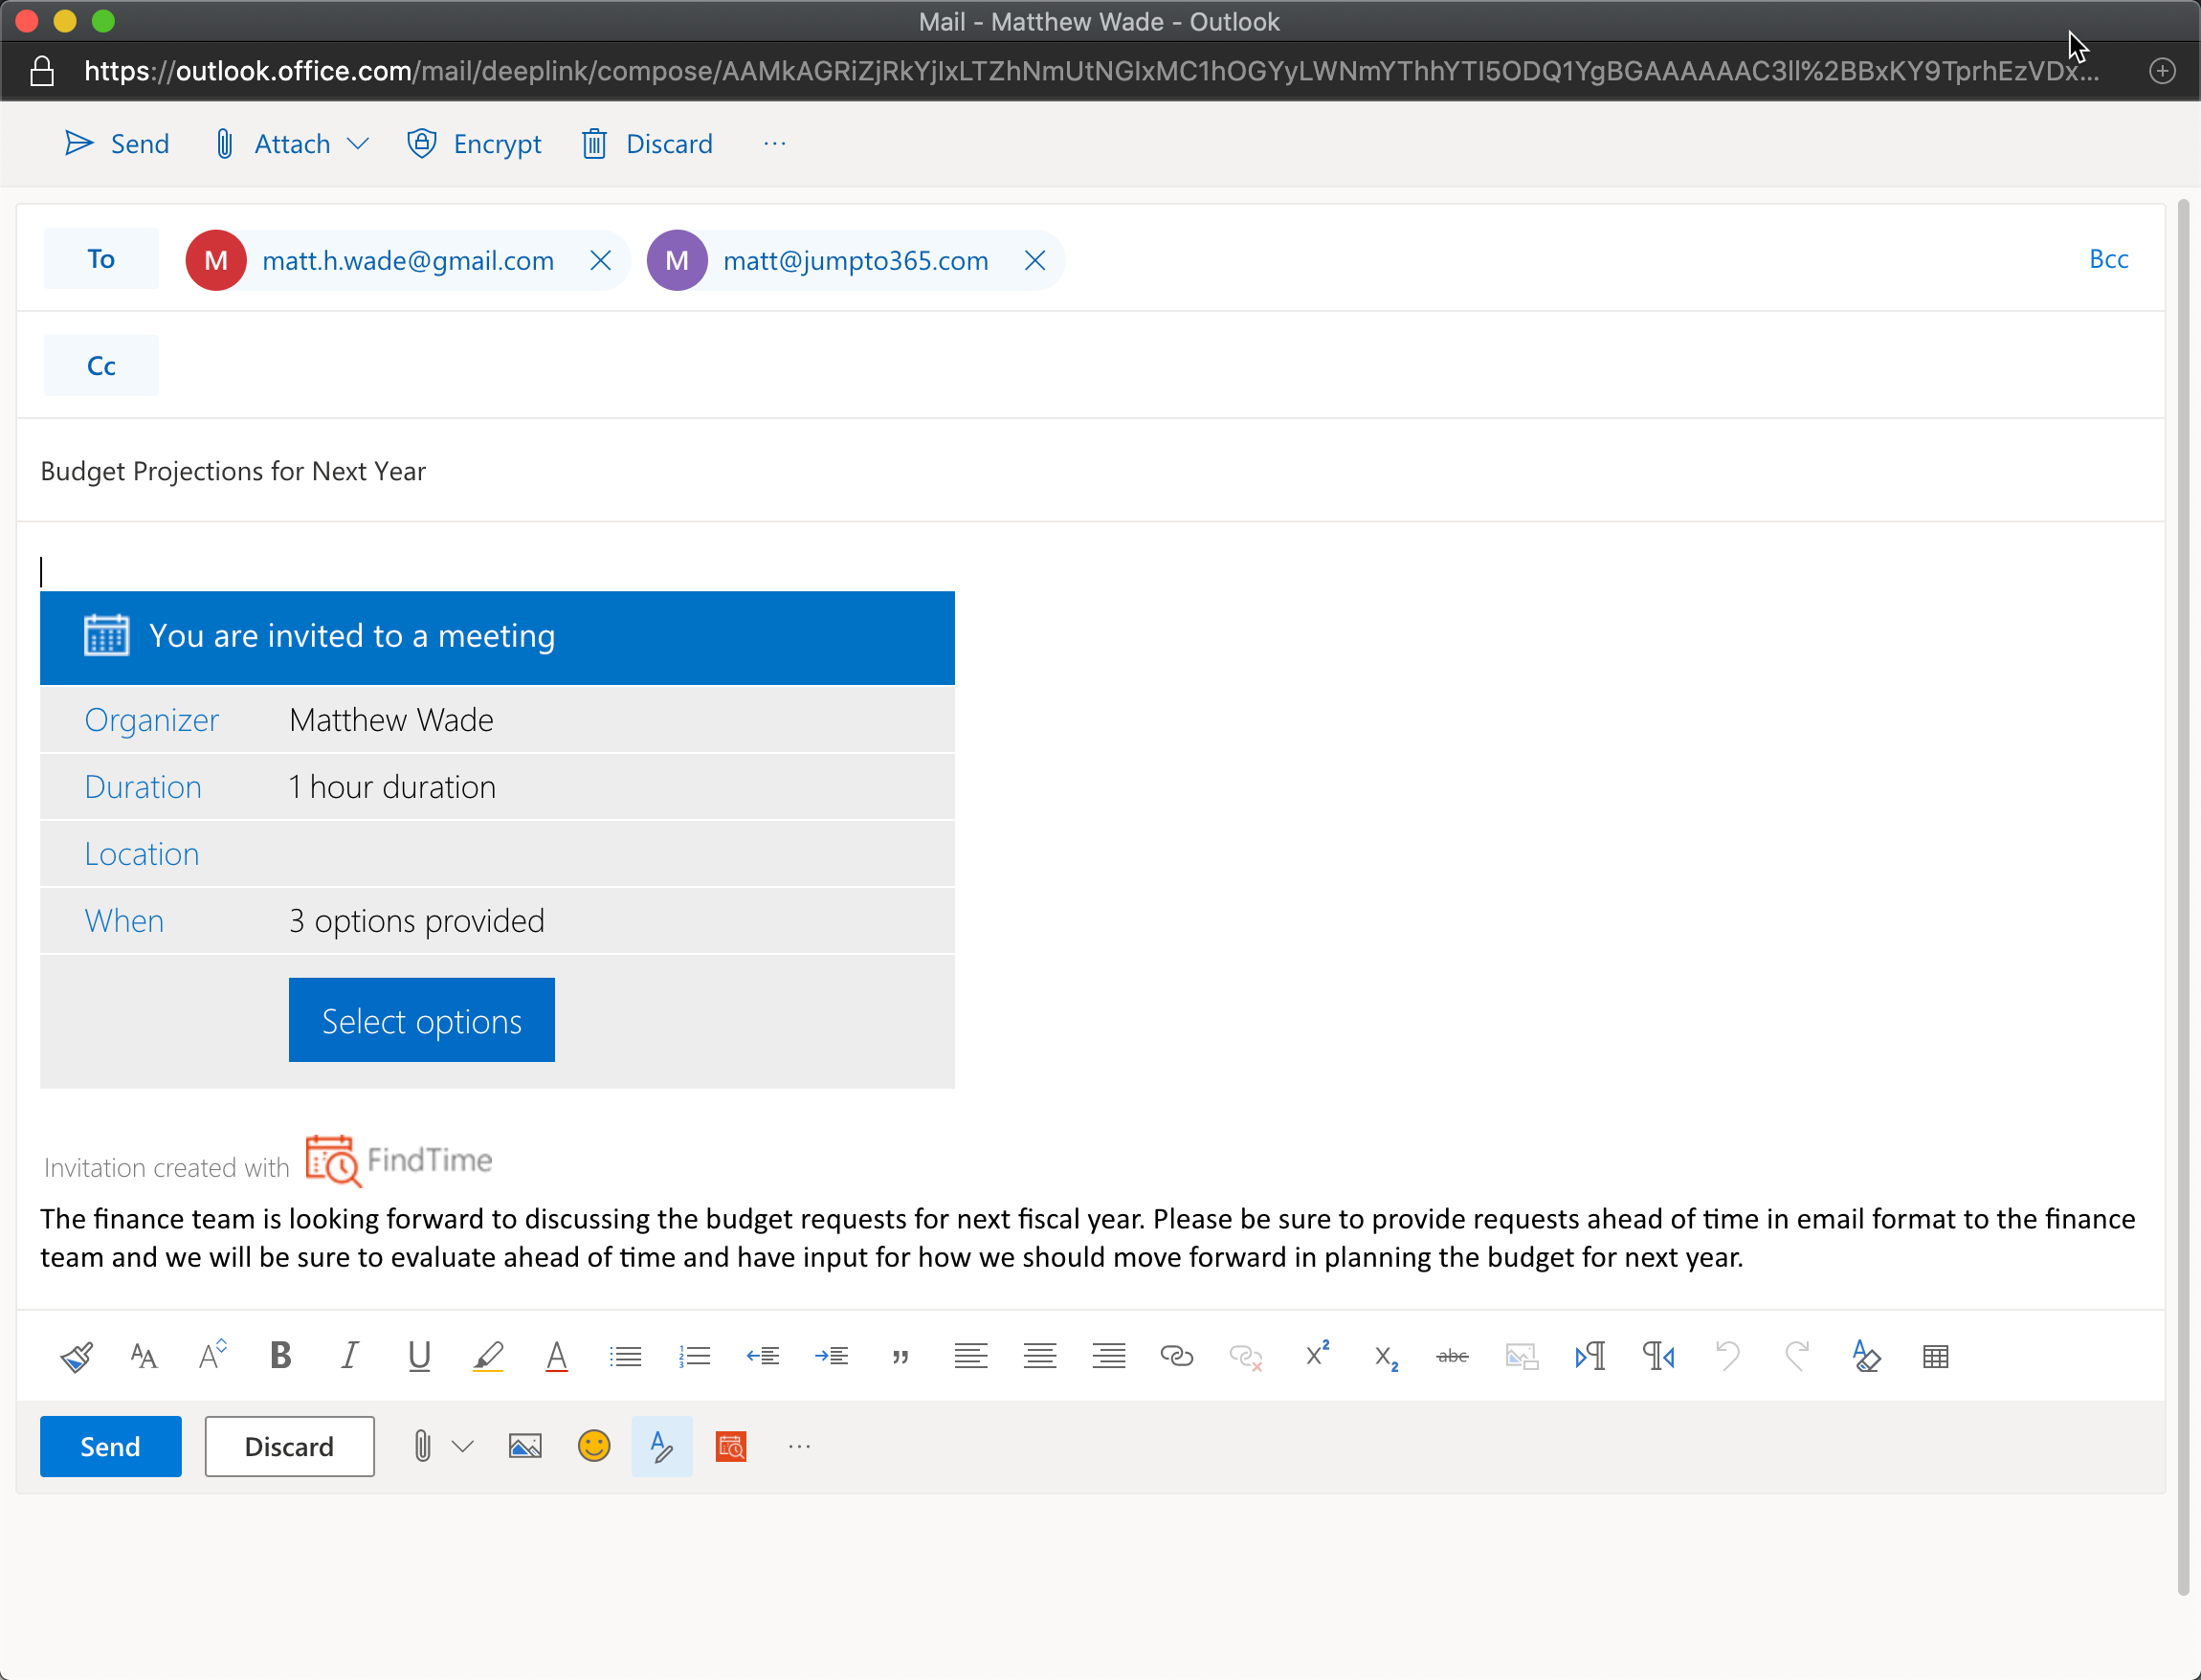Open the FindTime logo link
Screen dimensions: 2201x1680
pyautogui.click(x=399, y=1161)
